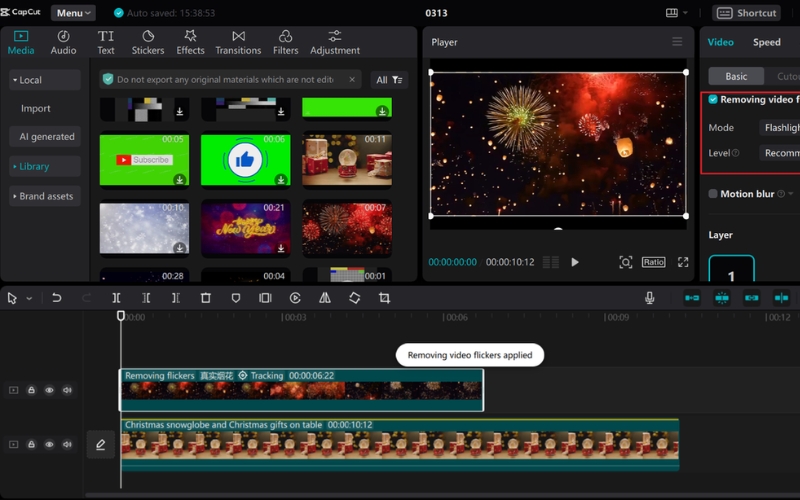800x500 pixels.
Task: Mirror the selected clip
Action: pos(325,298)
